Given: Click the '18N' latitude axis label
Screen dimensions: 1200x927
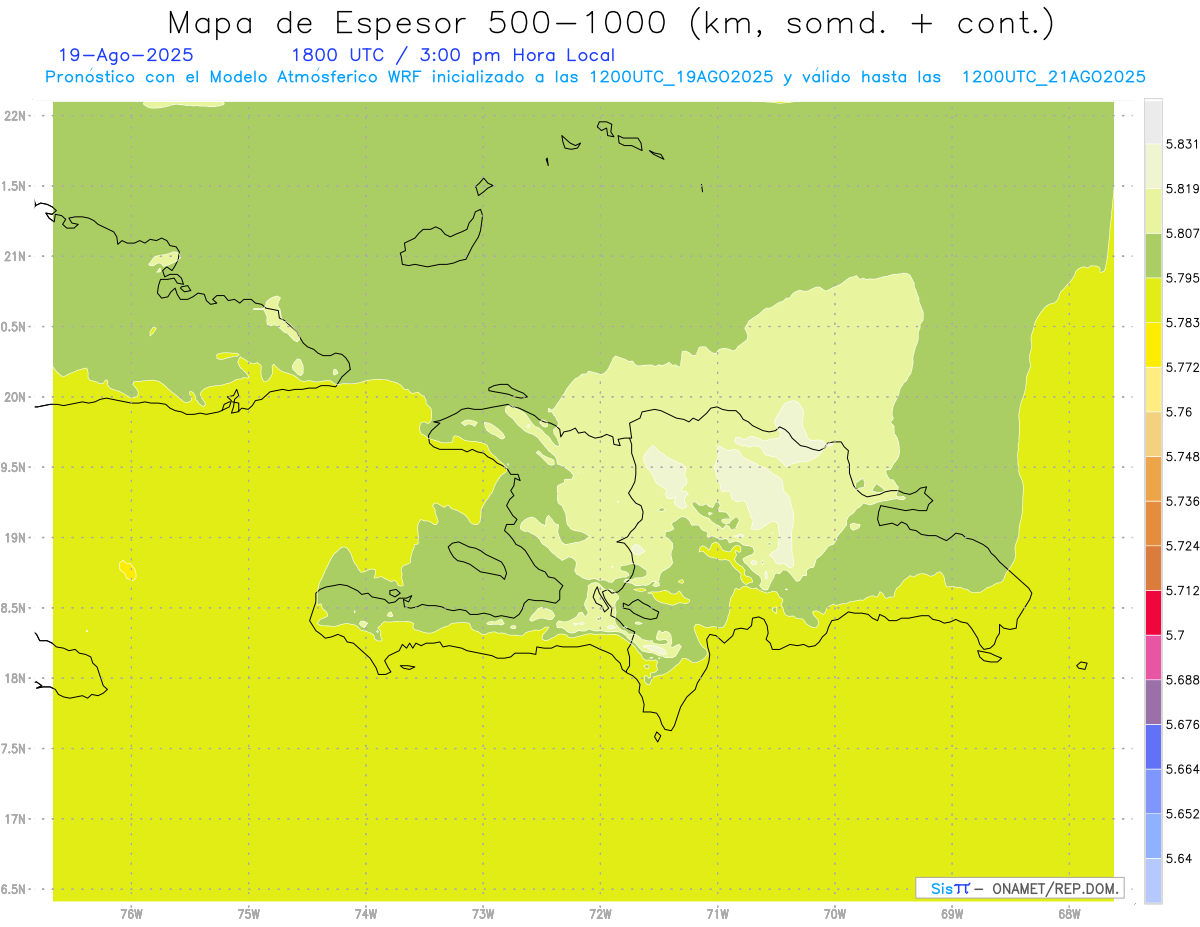Looking at the screenshot, I should (15, 679).
